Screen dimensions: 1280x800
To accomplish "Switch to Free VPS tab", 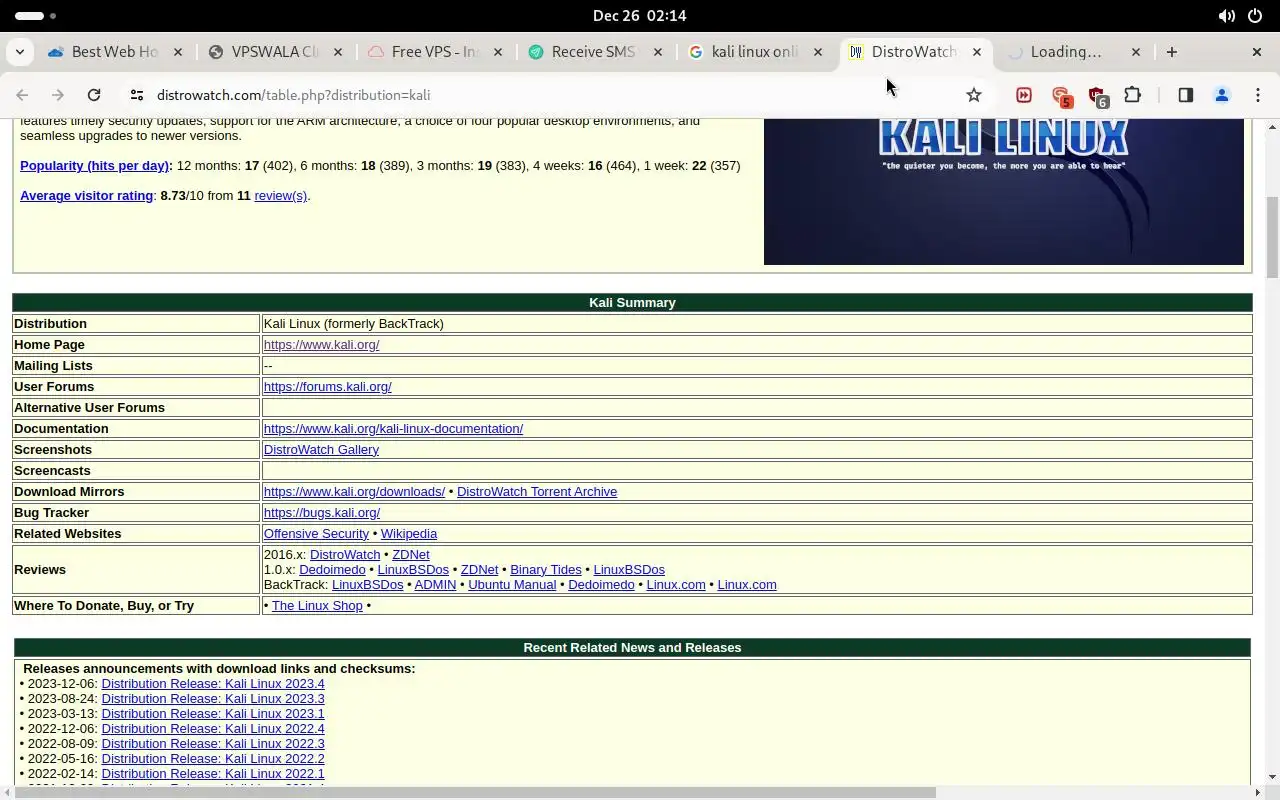I will 435,52.
